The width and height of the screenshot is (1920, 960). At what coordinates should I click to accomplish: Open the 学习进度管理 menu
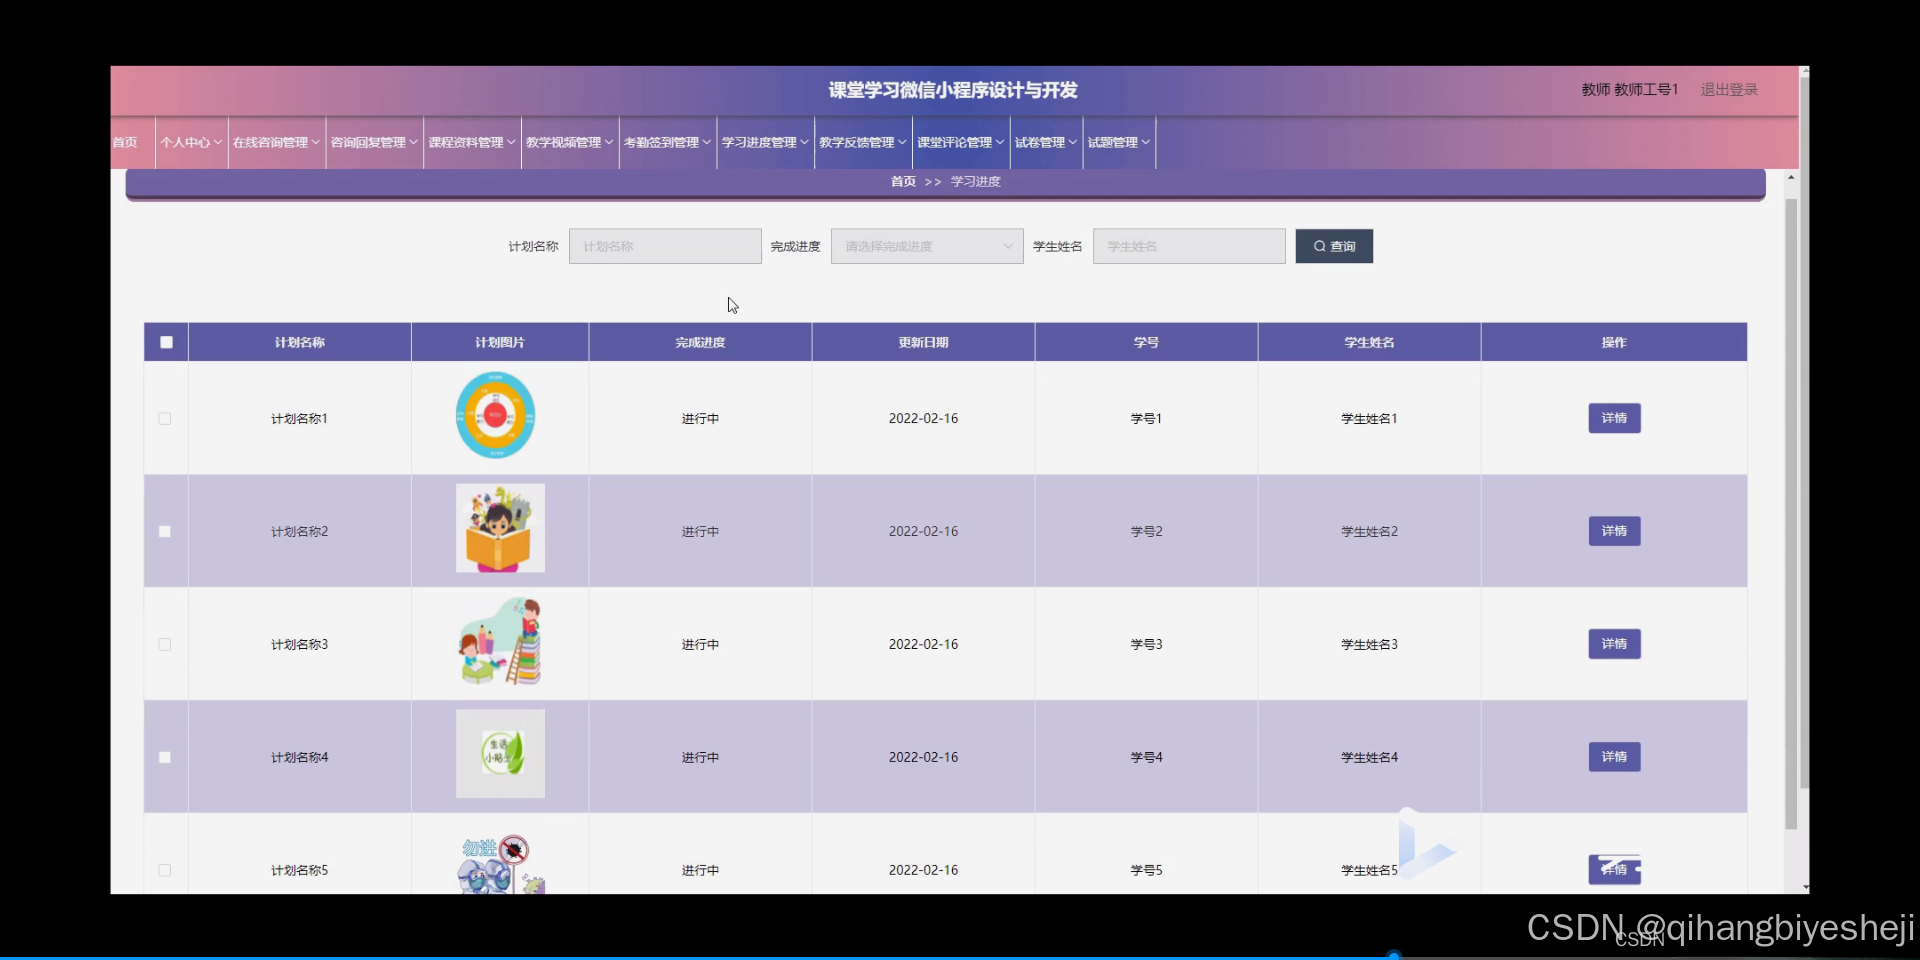point(763,142)
